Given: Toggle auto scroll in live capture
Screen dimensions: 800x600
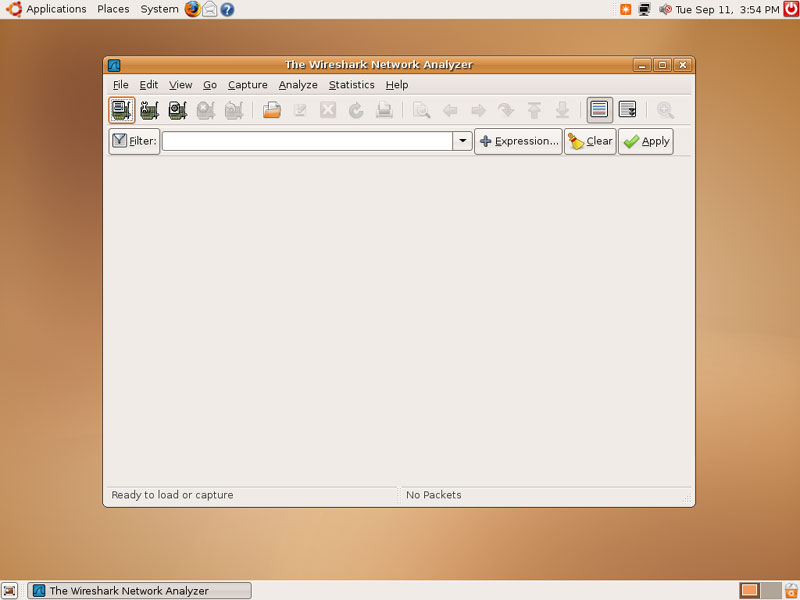Looking at the screenshot, I should coord(628,110).
